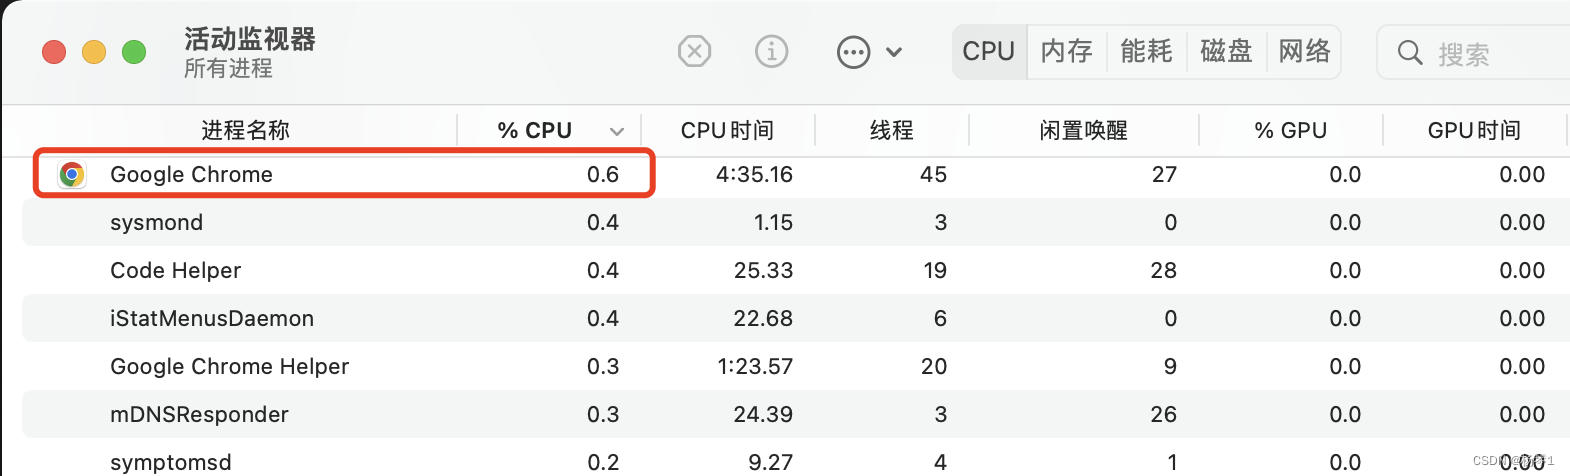The width and height of the screenshot is (1570, 476).
Task: Click Google Chrome thread count 45
Action: click(x=933, y=174)
